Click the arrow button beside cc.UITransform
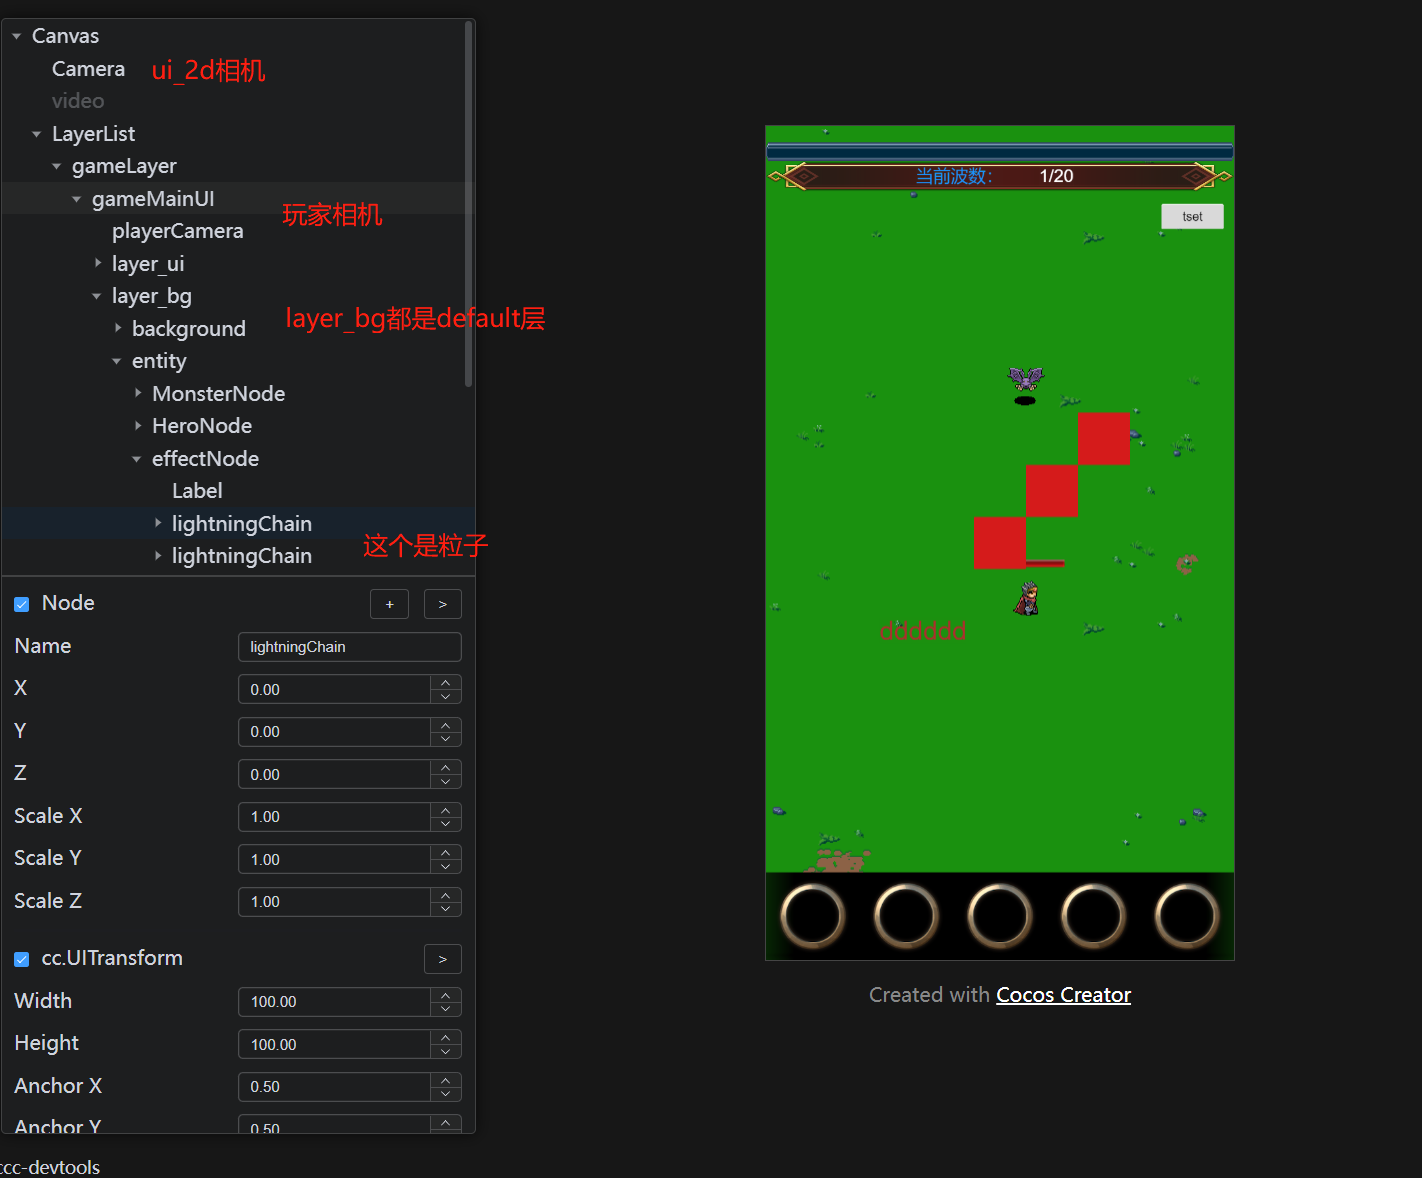This screenshot has height=1178, width=1422. pos(443,959)
